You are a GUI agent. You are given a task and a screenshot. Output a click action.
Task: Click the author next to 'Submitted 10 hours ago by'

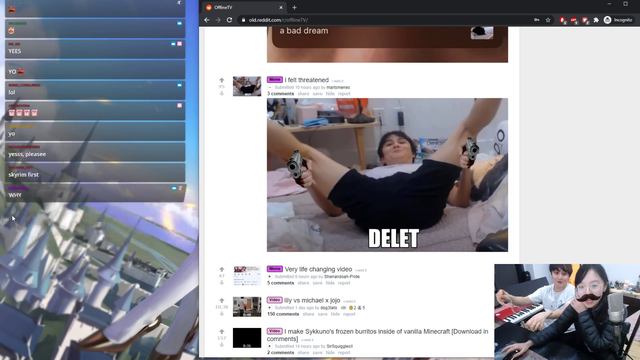338,87
